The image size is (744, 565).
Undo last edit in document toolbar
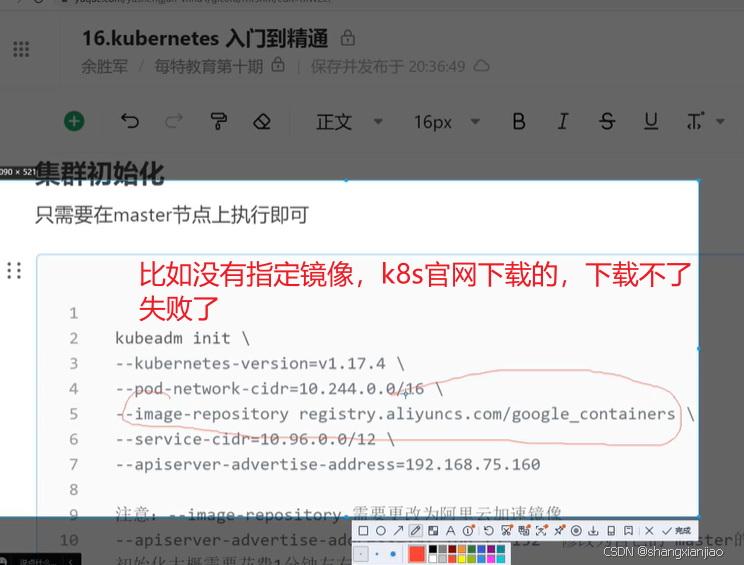130,121
